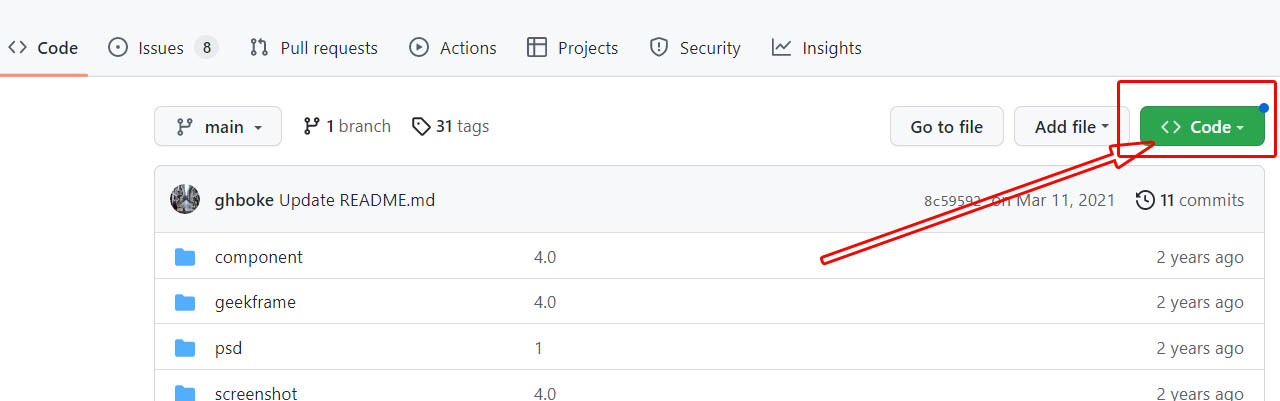The image size is (1280, 401).
Task: Open the screenshot folder
Action: (x=256, y=393)
